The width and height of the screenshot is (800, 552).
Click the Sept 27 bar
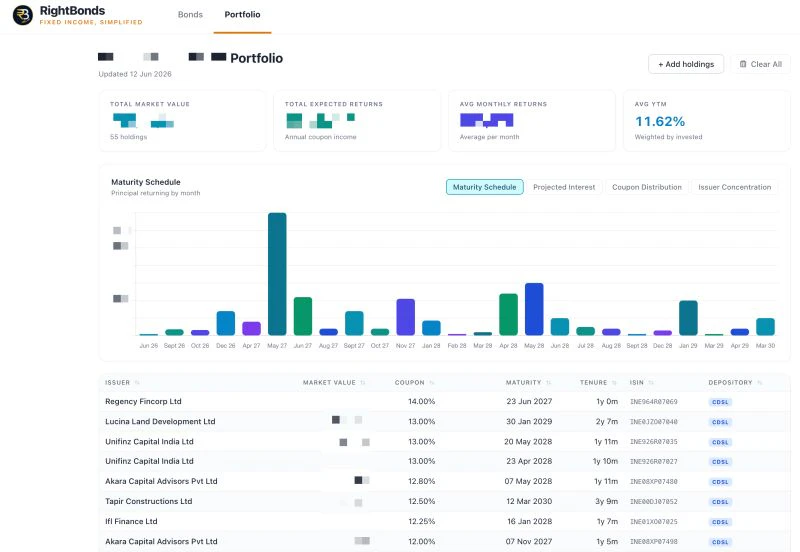pos(354,323)
